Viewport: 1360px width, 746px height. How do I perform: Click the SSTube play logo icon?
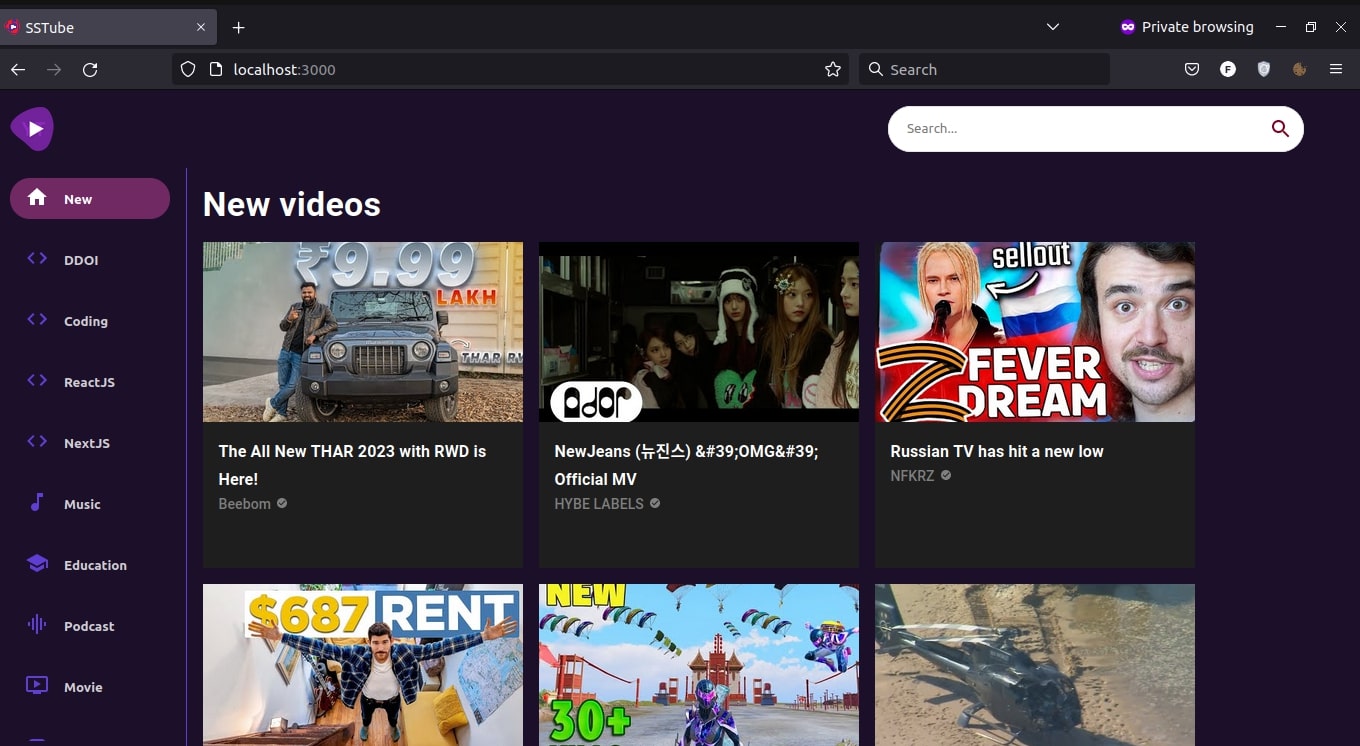pyautogui.click(x=32, y=129)
